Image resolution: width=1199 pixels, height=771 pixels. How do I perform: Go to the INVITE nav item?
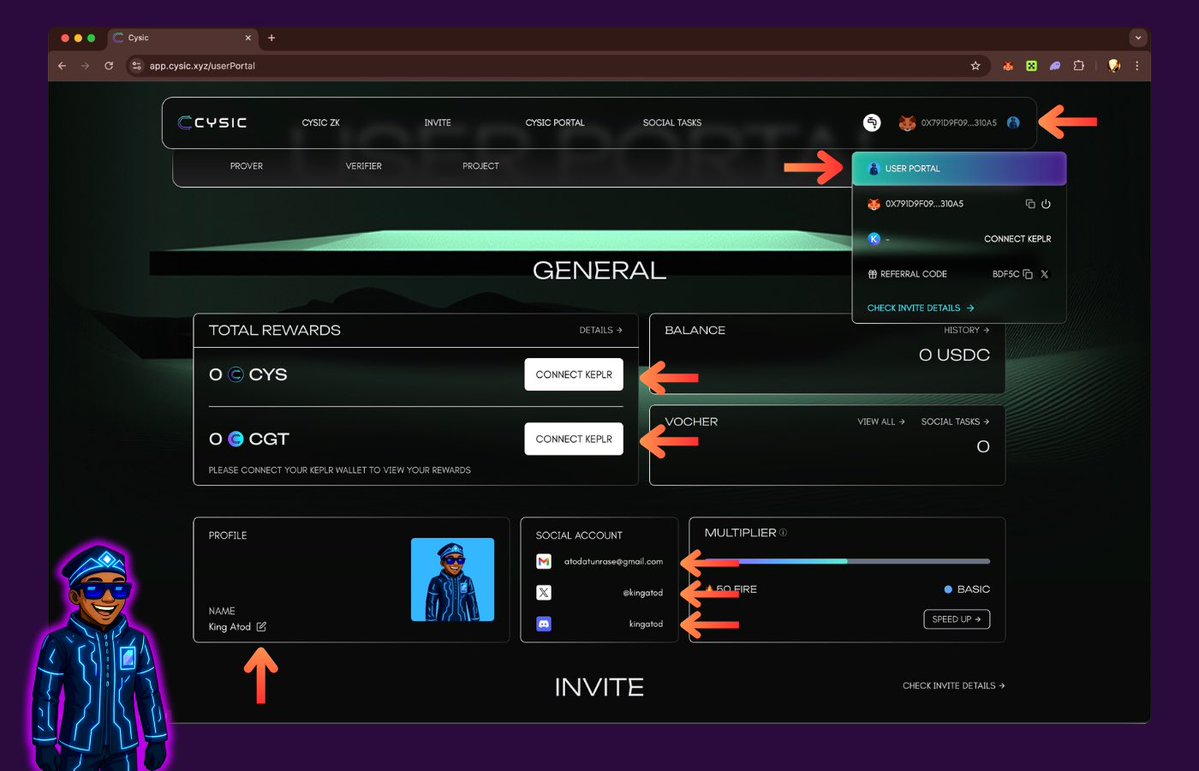(437, 122)
